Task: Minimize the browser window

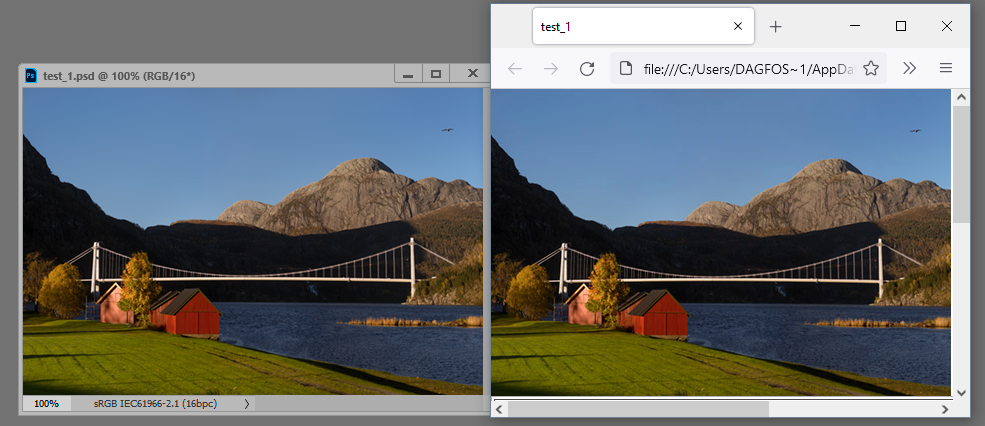Action: [855, 26]
